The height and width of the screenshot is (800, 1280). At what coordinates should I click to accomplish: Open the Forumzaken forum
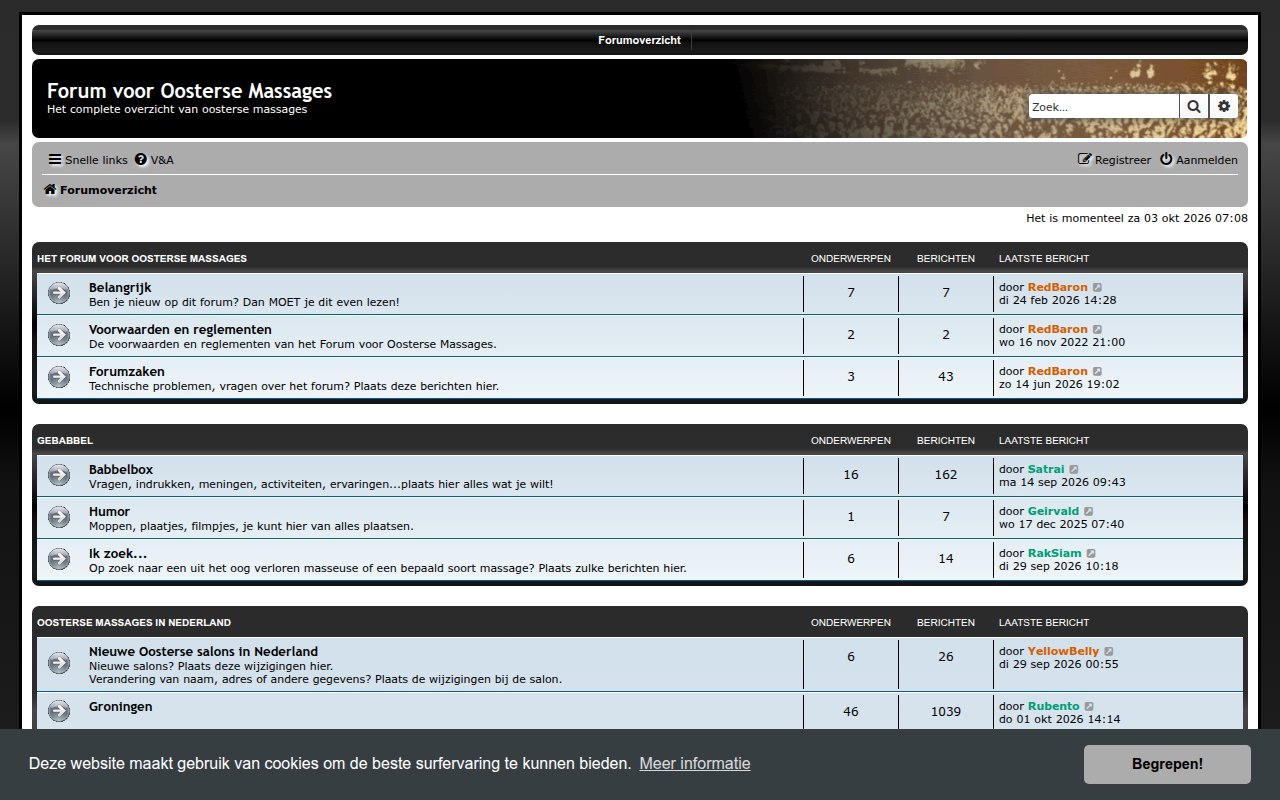click(127, 371)
